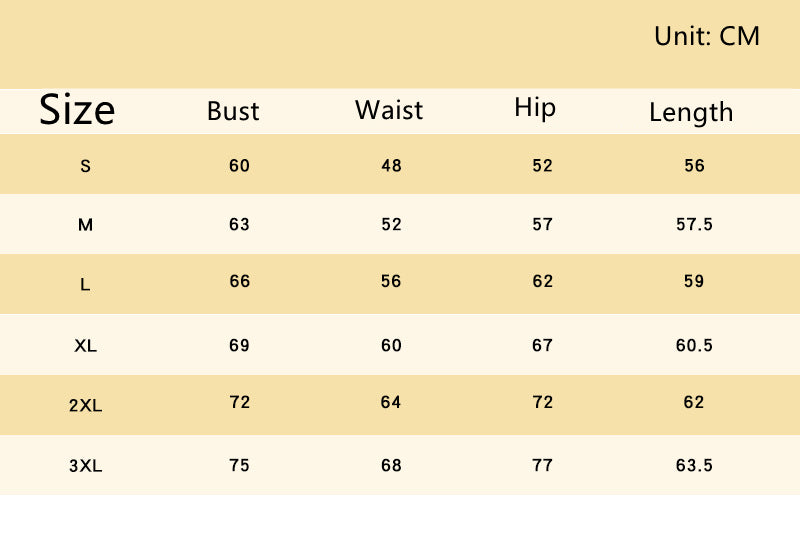Image resolution: width=800 pixels, height=538 pixels.
Task: Click the hip value 77 for size 3XL
Action: click(x=542, y=464)
